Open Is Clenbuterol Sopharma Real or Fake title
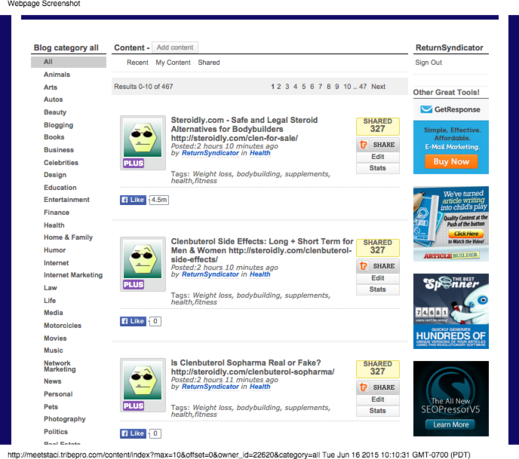Viewport: 519px width, 459px height. click(x=253, y=367)
